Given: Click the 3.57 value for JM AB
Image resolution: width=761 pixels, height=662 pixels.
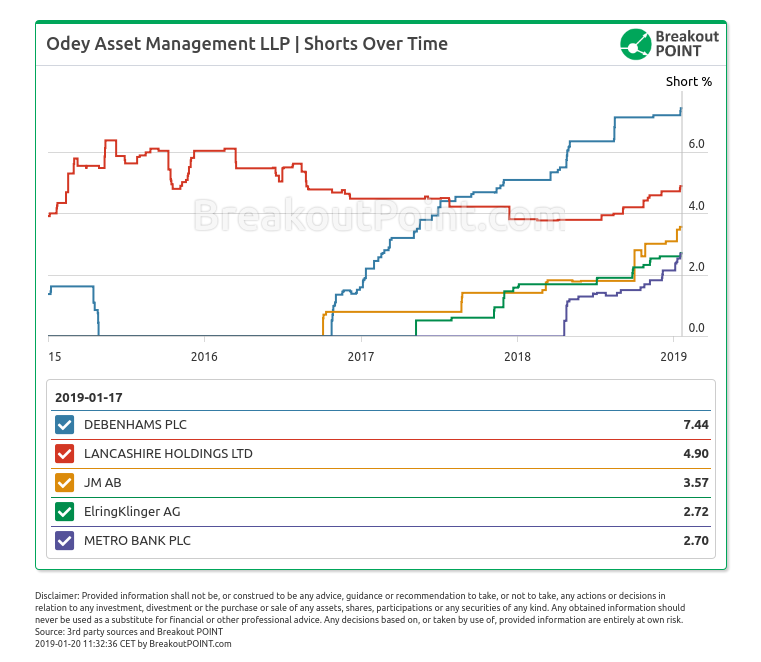Looking at the screenshot, I should pos(696,483).
